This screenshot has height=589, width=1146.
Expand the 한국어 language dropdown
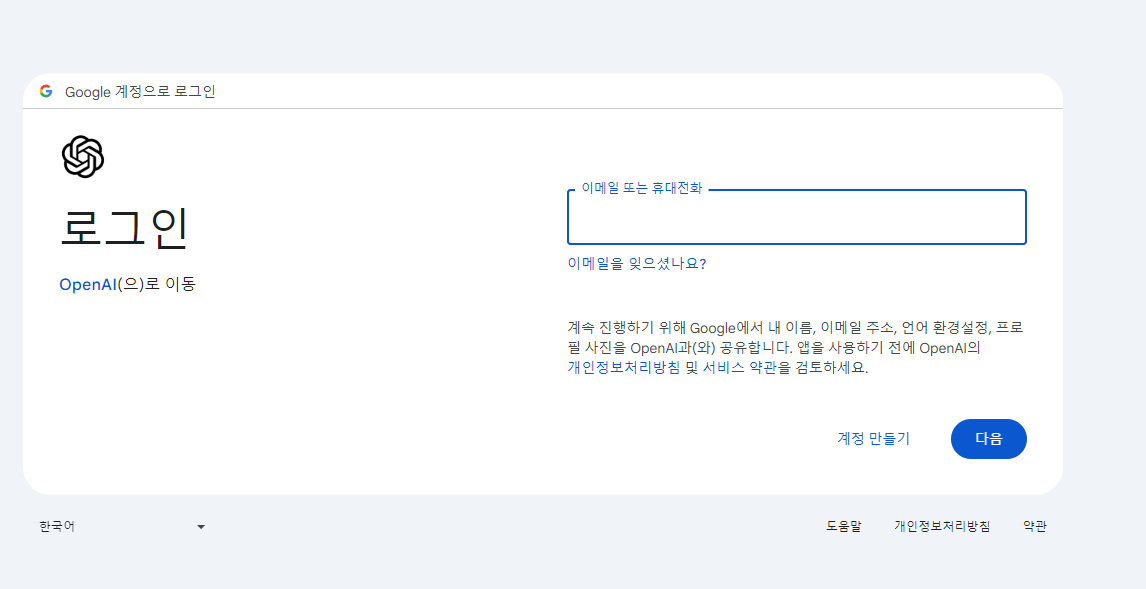point(122,526)
